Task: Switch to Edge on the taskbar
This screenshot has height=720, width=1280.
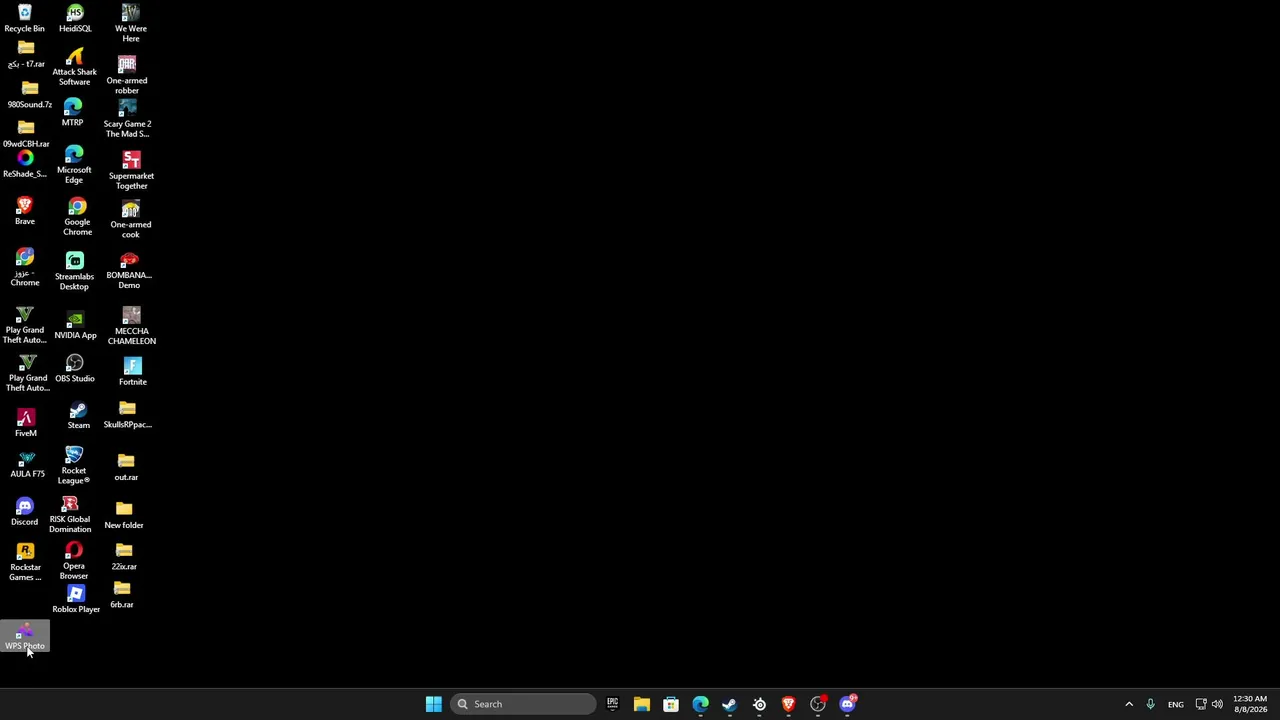Action: tap(700, 704)
